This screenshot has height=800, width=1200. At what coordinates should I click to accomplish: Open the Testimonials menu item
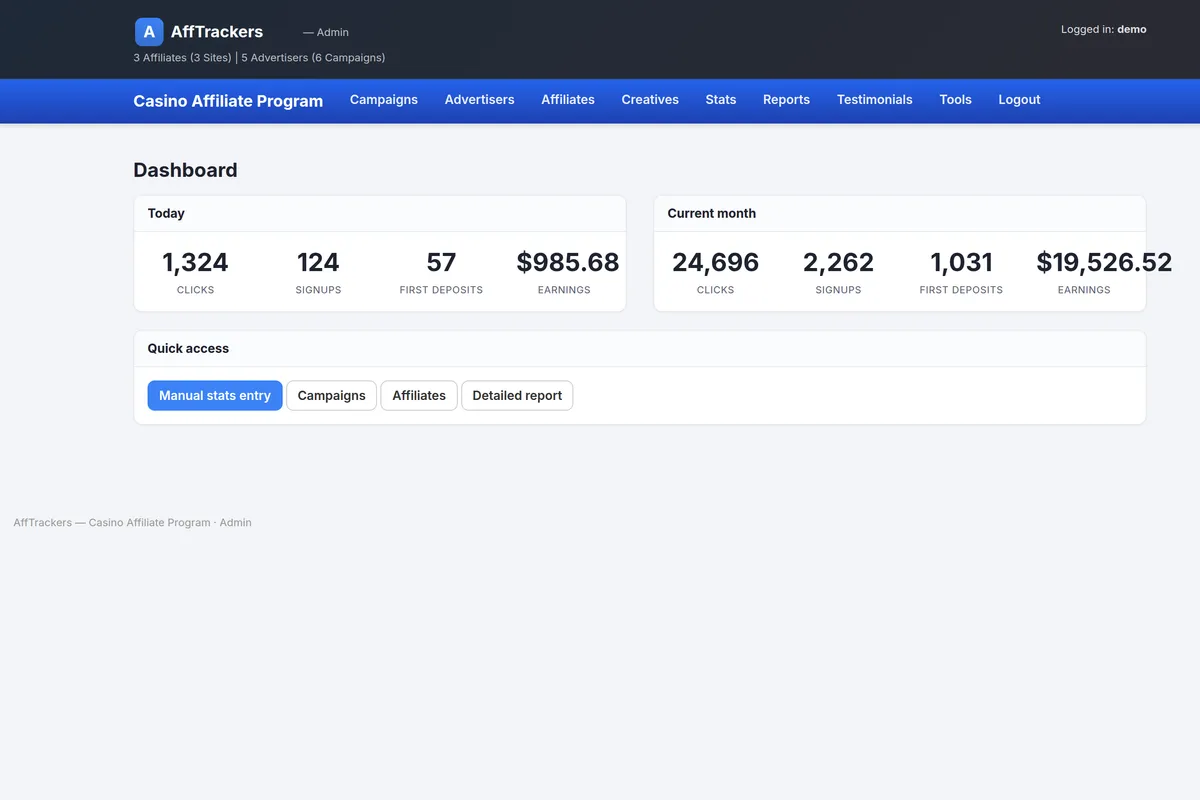875,100
